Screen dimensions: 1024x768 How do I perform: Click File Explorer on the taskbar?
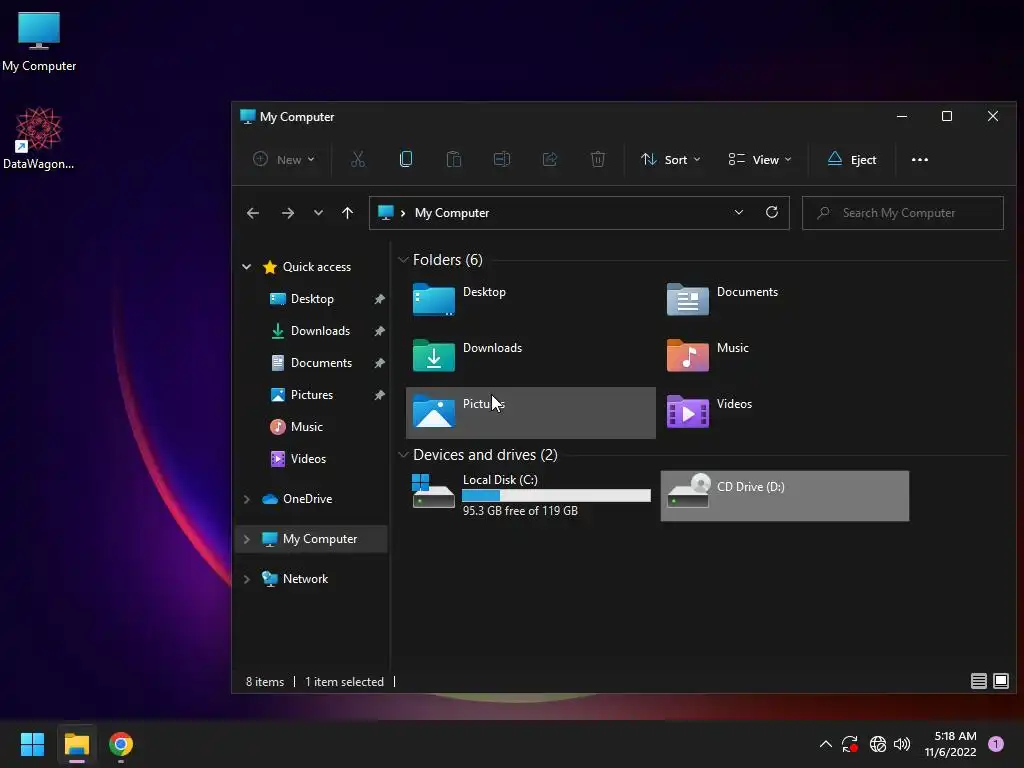(x=76, y=744)
